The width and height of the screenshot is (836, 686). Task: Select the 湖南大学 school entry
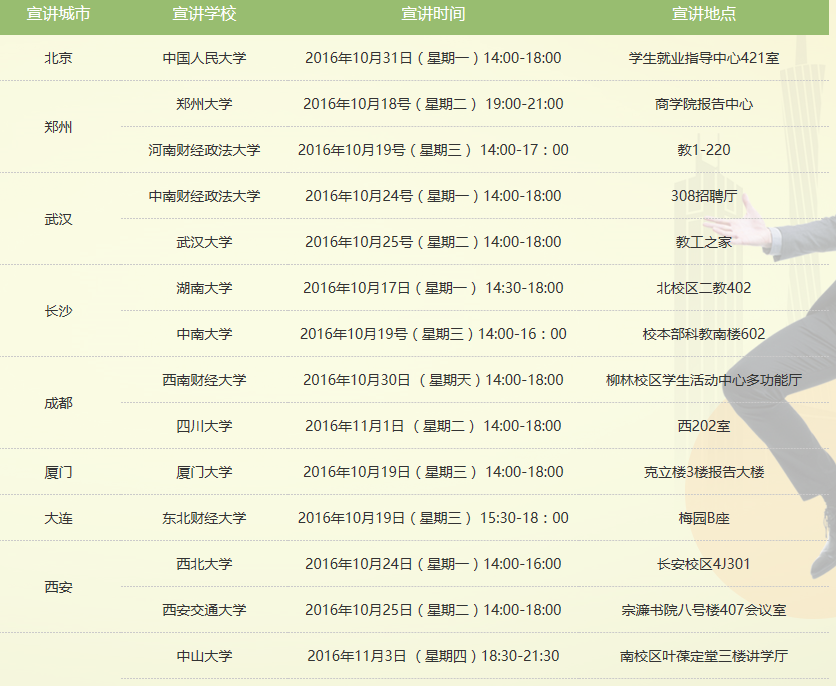204,288
